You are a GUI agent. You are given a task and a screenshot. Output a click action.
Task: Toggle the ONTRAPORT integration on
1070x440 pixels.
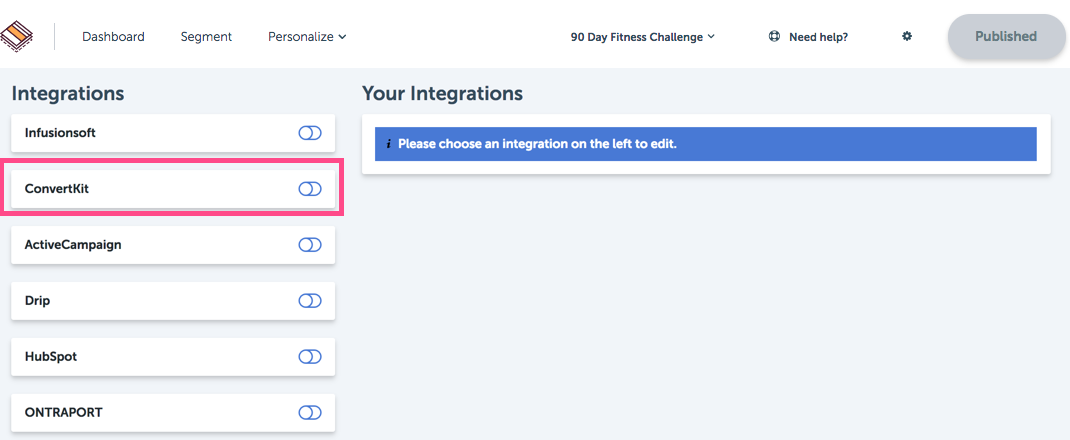(x=310, y=412)
